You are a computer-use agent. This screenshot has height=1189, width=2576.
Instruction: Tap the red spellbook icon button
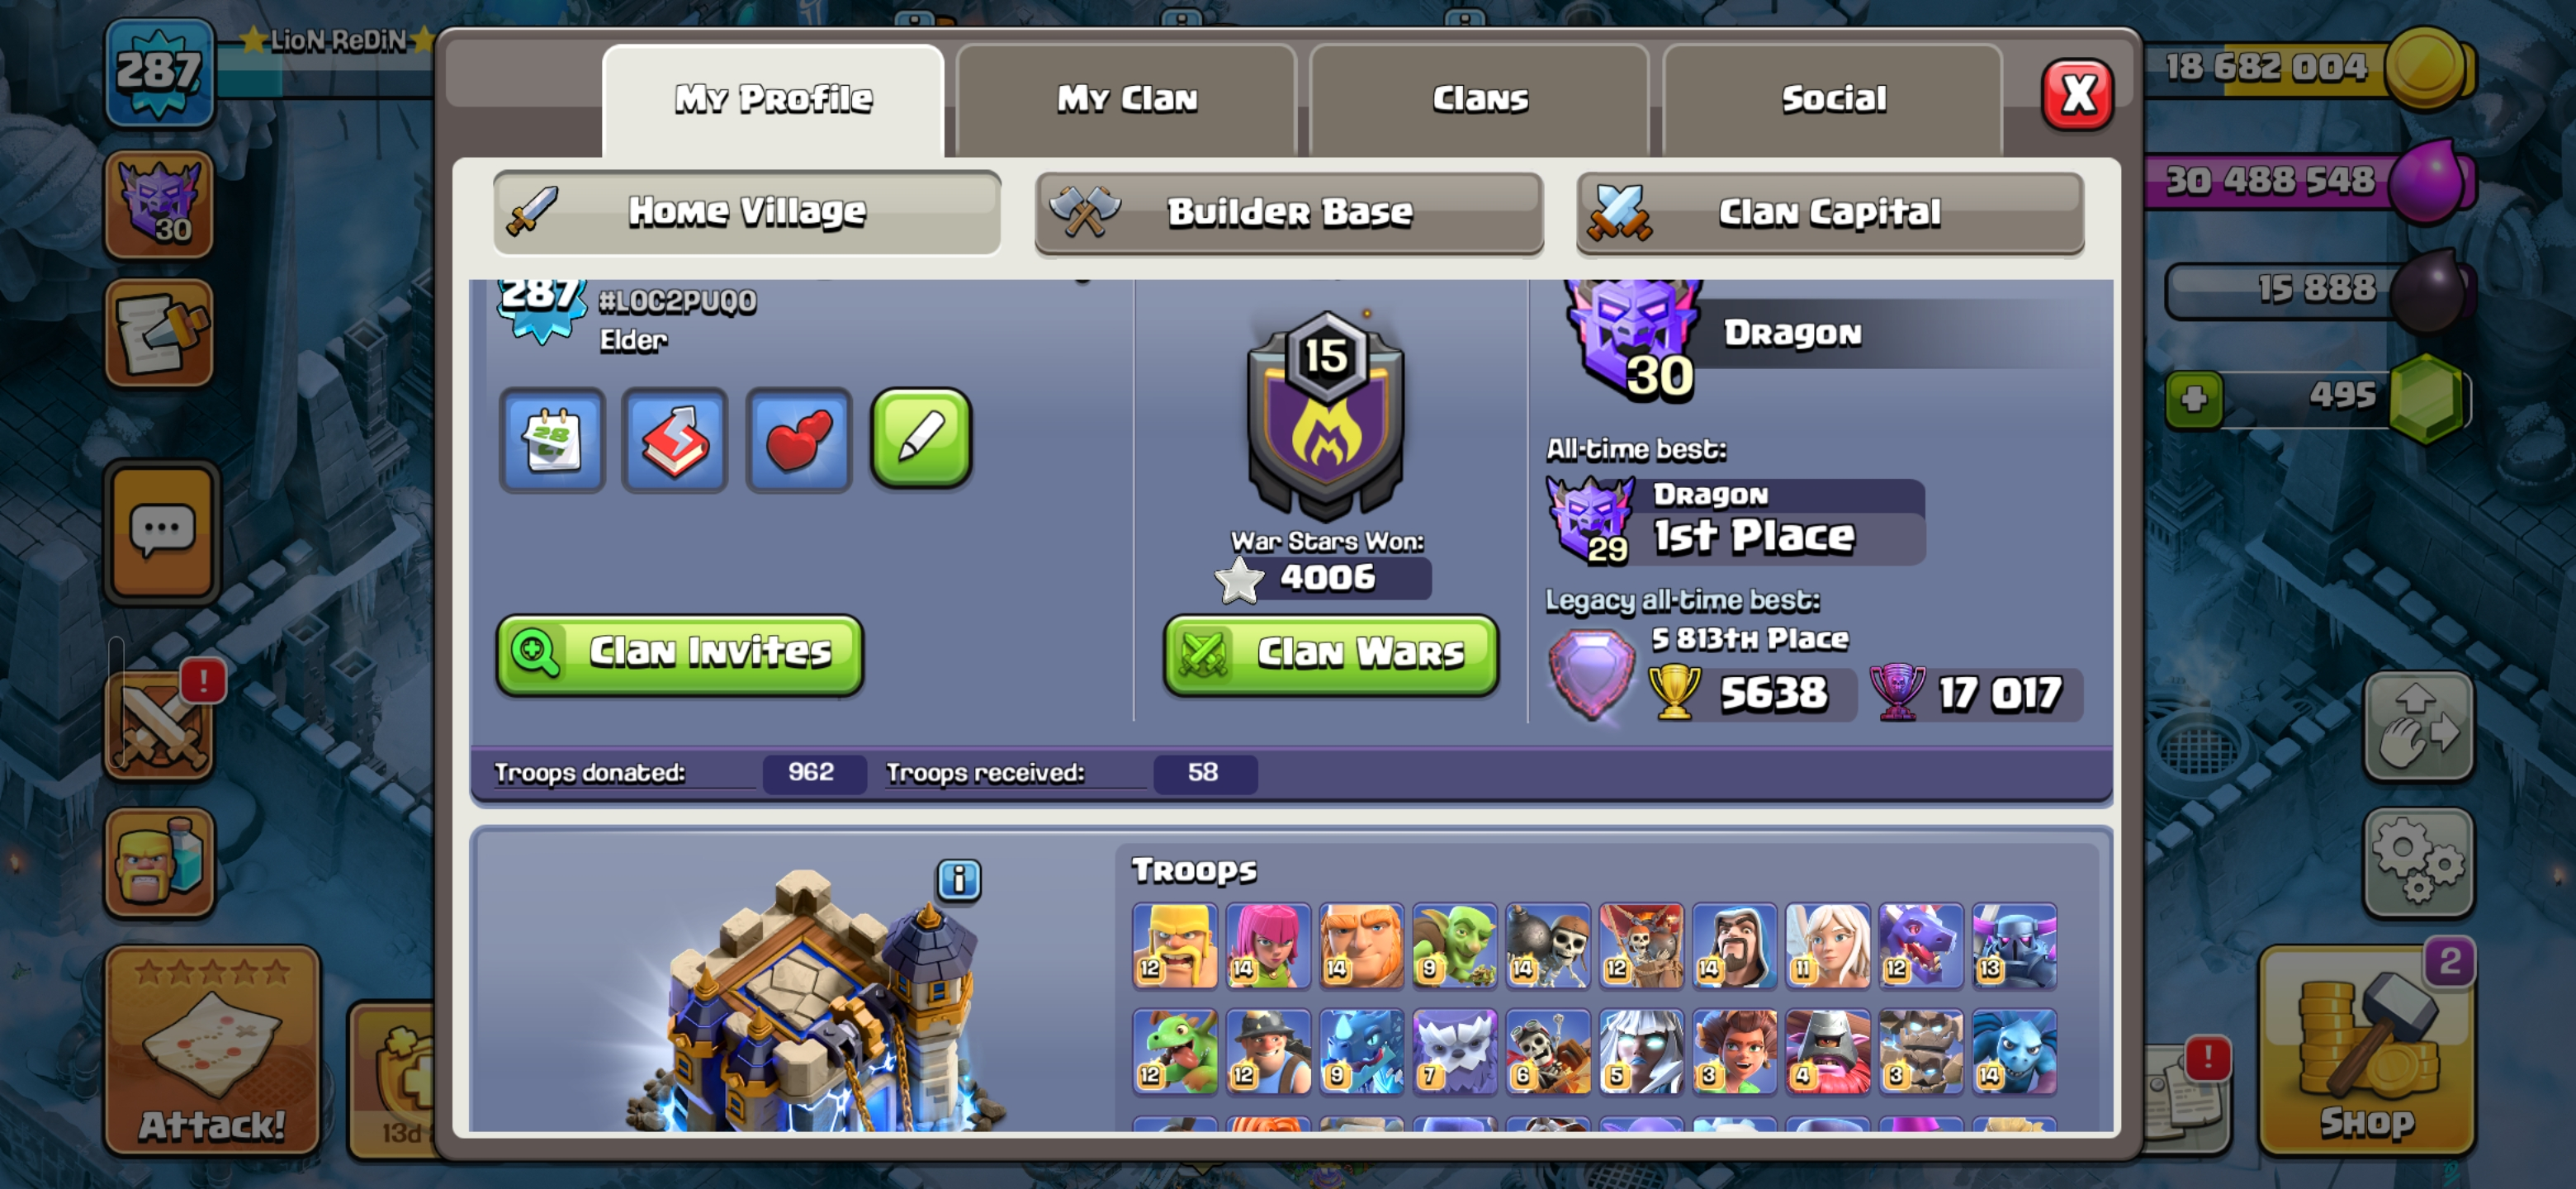675,440
